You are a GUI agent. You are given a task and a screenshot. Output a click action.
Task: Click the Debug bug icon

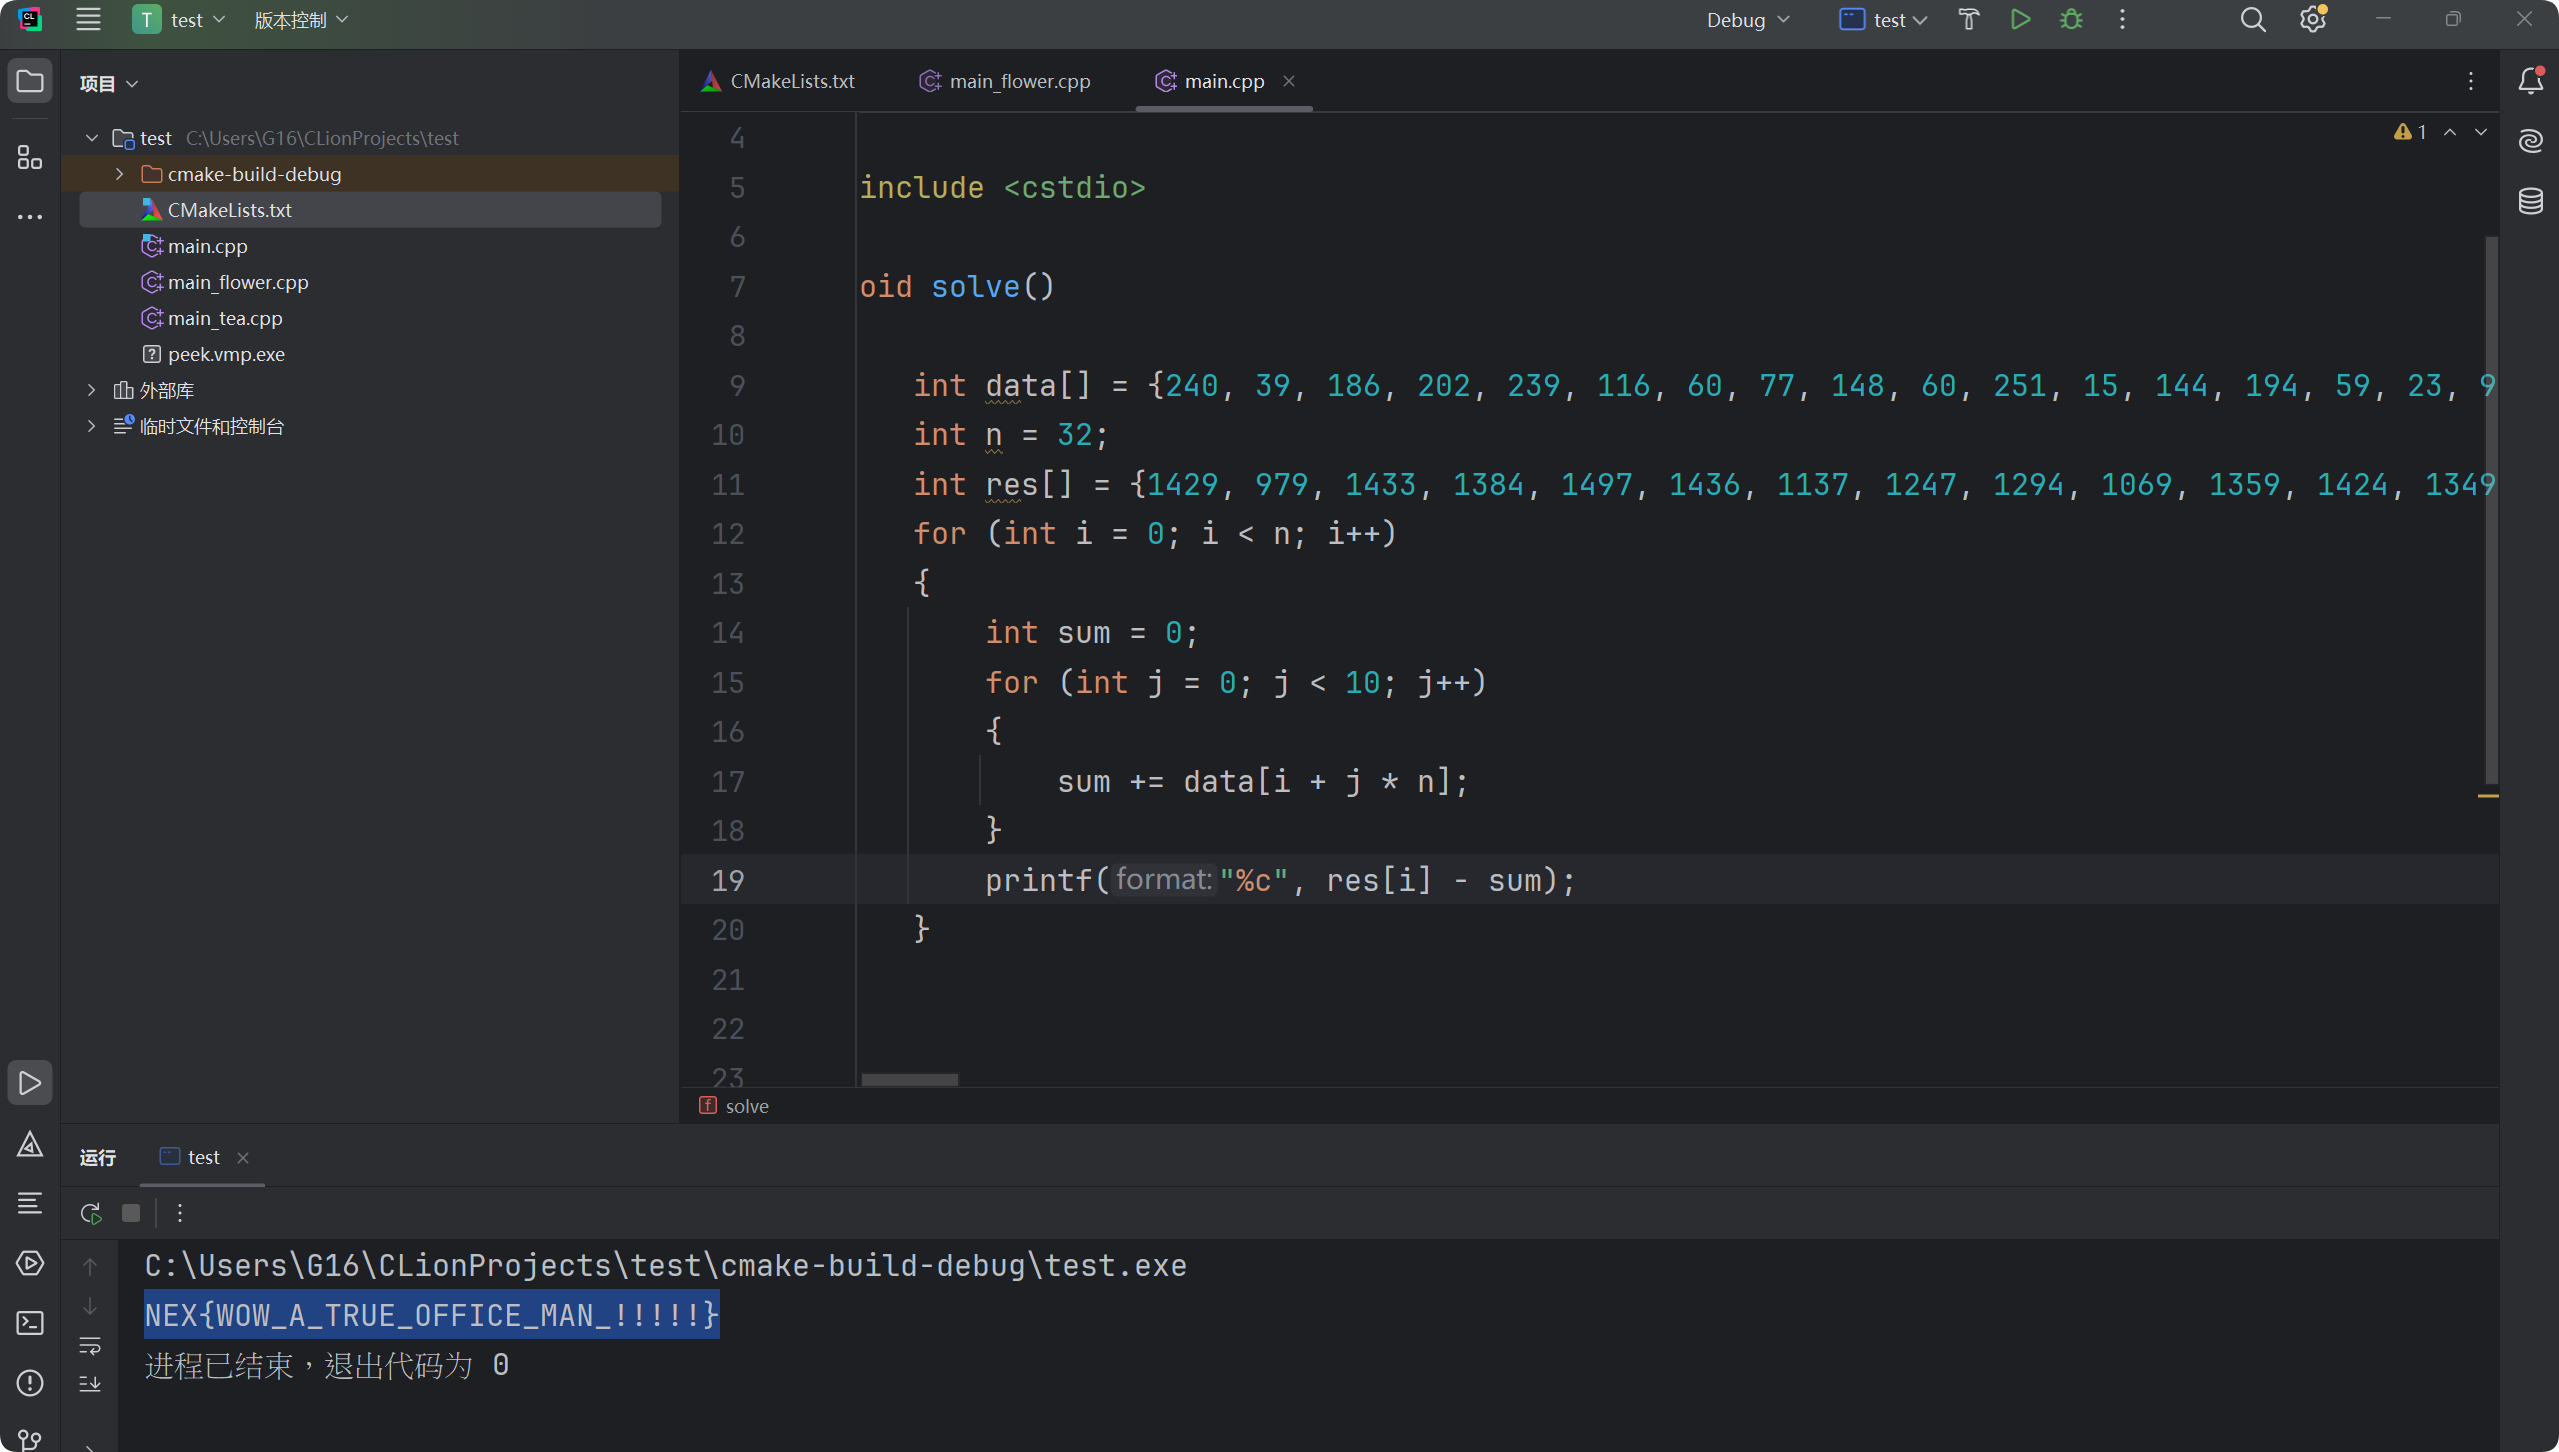click(2071, 20)
